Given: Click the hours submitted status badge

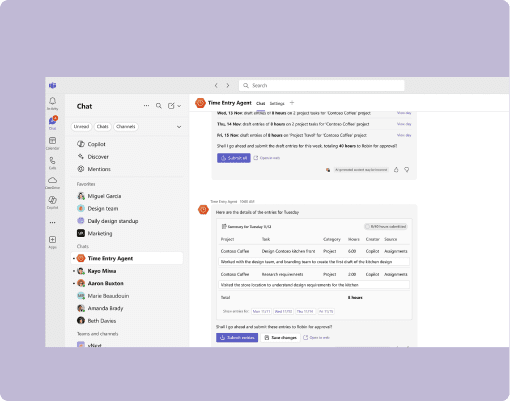Looking at the screenshot, I should point(386,227).
